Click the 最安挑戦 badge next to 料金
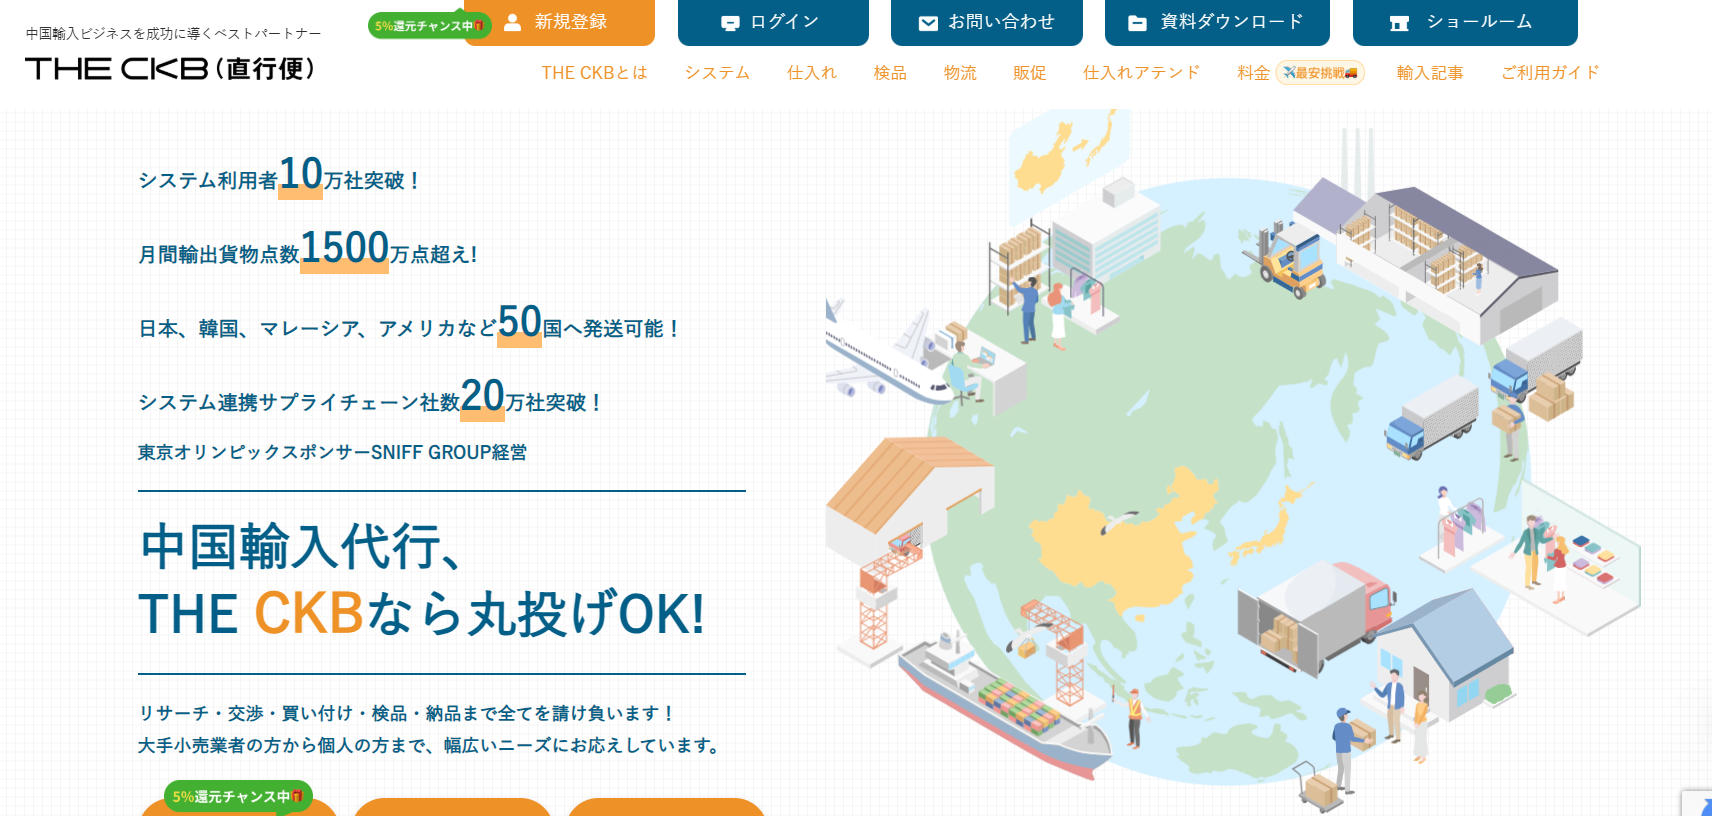The image size is (1712, 816). (1320, 73)
